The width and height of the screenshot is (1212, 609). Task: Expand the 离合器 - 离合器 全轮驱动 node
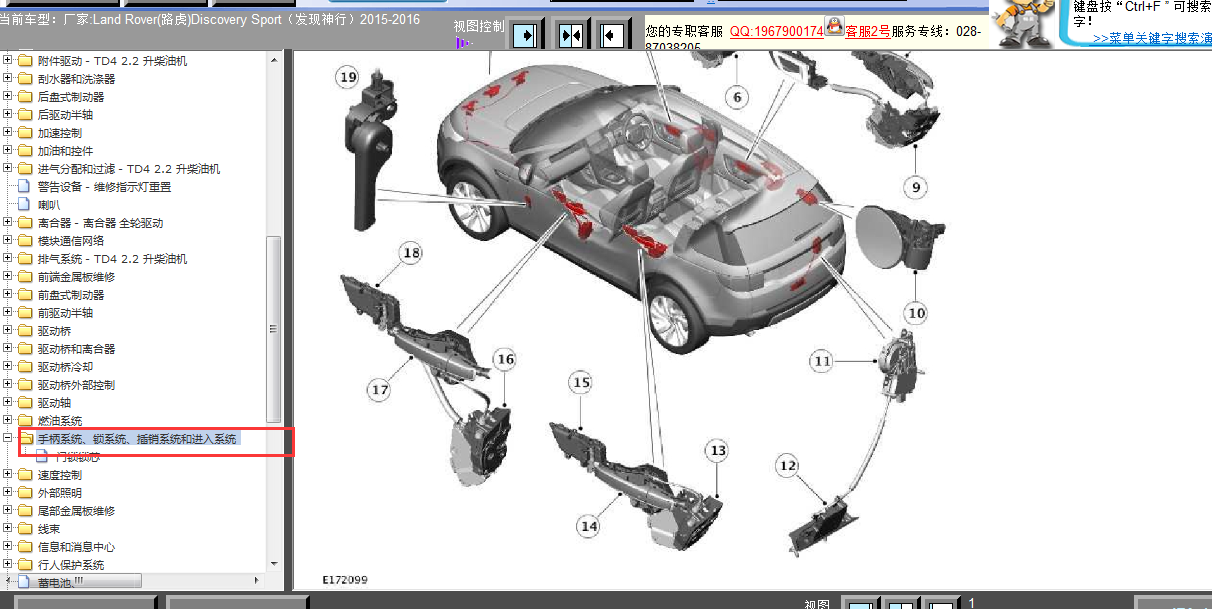coord(8,223)
